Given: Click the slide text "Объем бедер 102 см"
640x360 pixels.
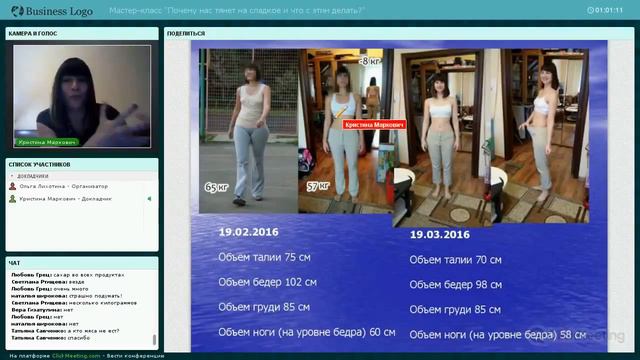Looking at the screenshot, I should [267, 282].
